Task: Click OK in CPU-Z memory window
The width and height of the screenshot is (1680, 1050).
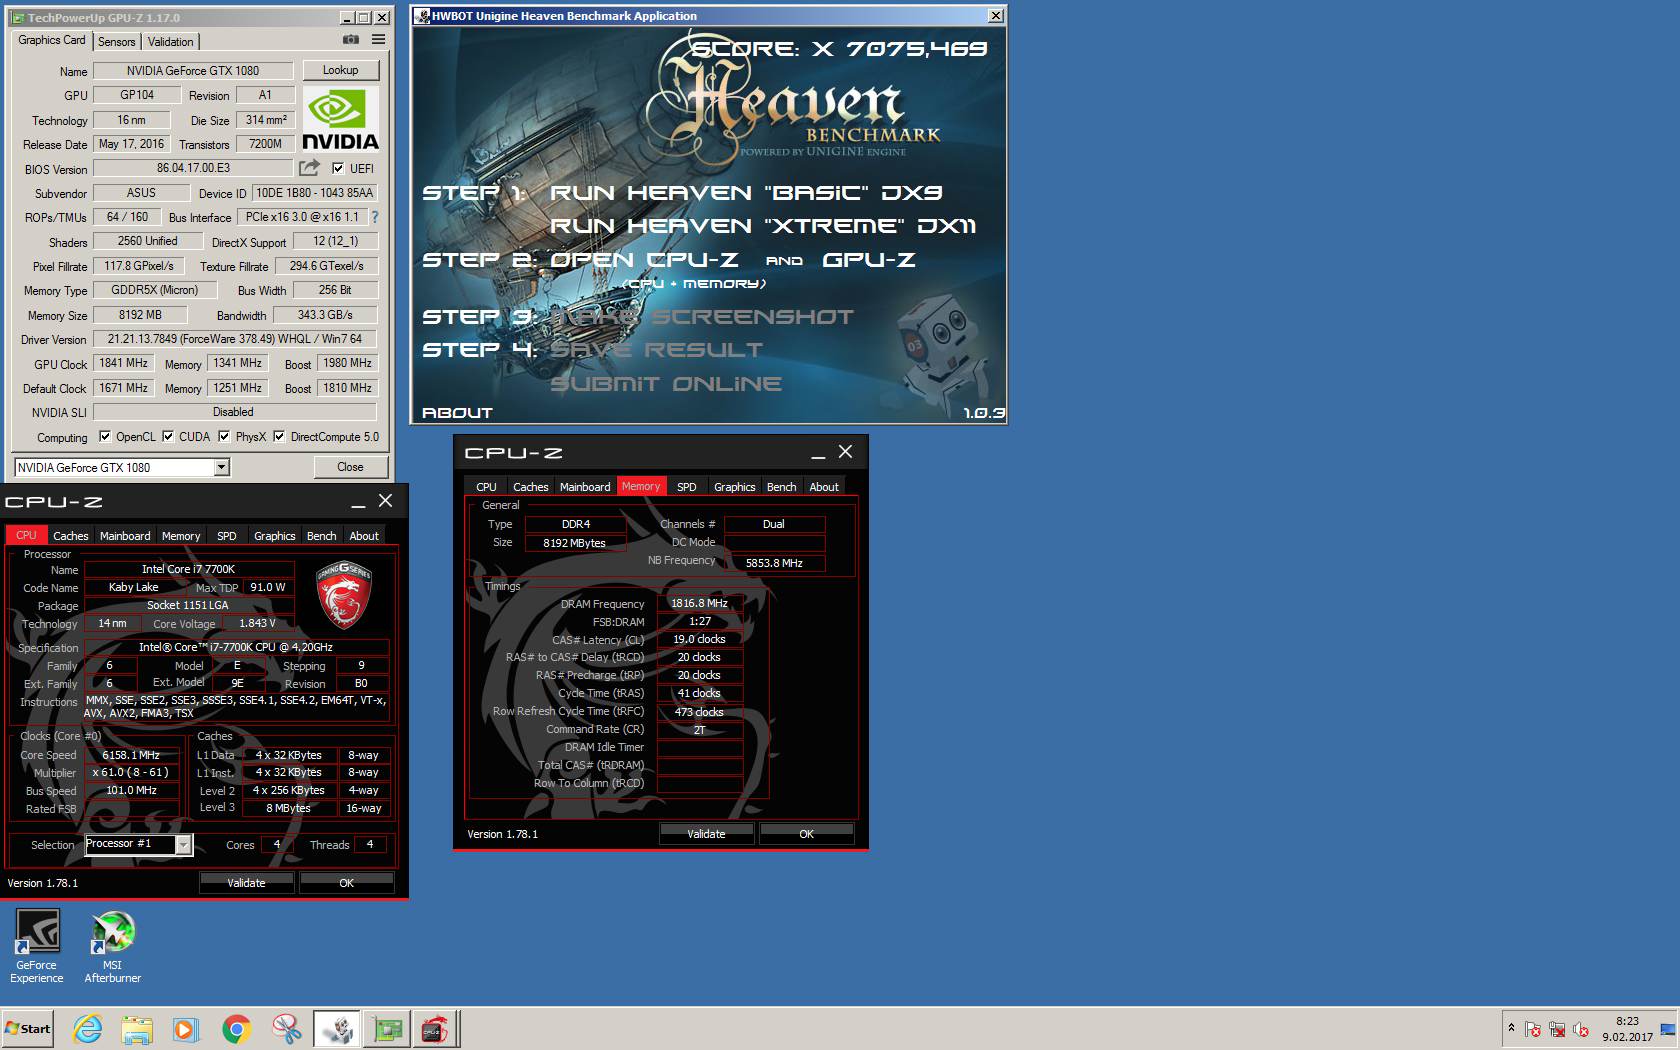Action: pos(806,834)
